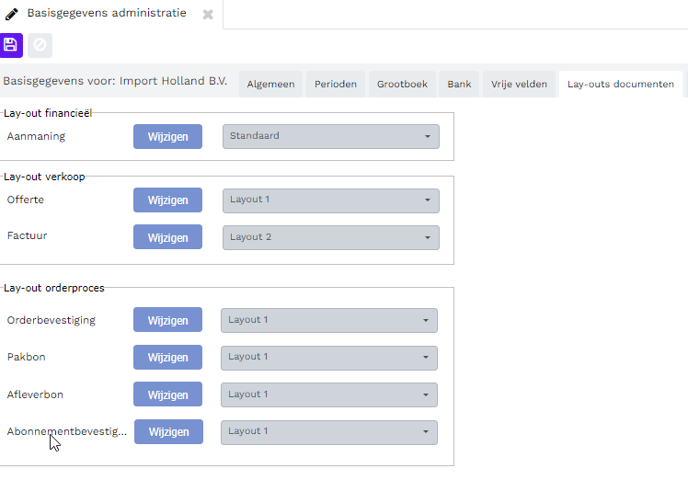Viewport: 688px width, 480px height.
Task: Select the Lay-outs documenten tab
Action: (x=620, y=84)
